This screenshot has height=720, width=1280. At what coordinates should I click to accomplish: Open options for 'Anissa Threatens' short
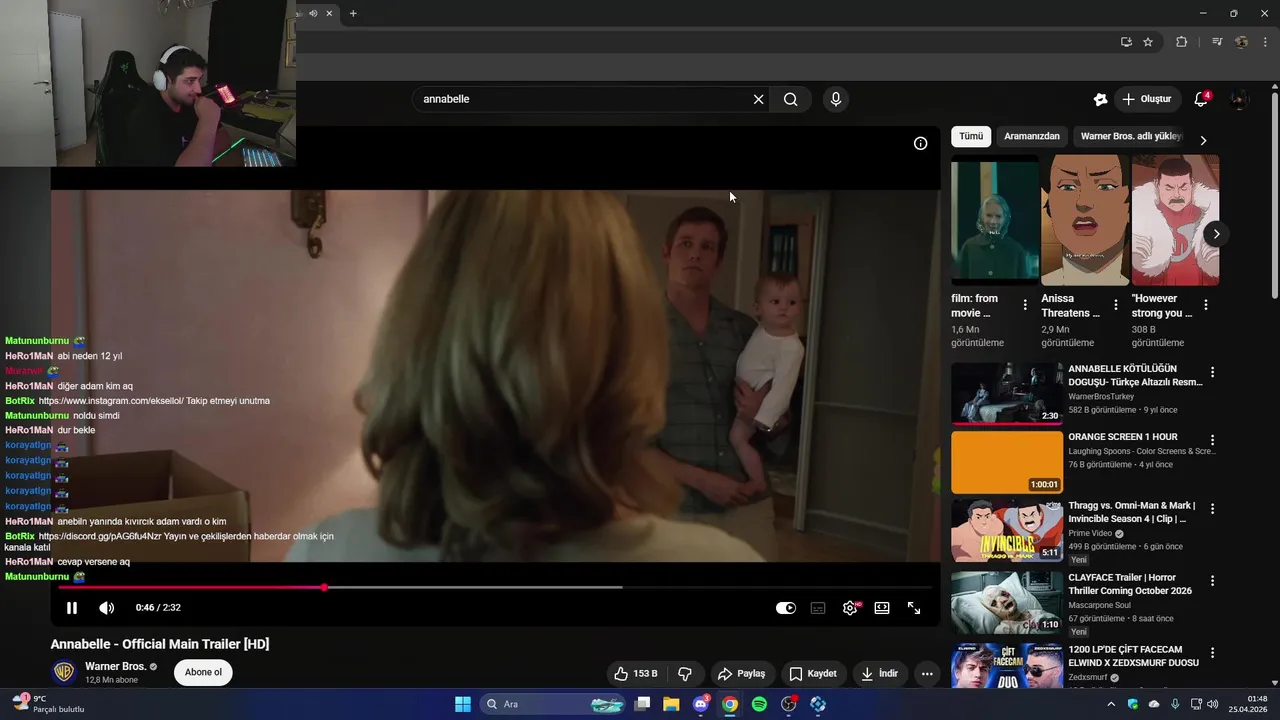click(x=1115, y=305)
